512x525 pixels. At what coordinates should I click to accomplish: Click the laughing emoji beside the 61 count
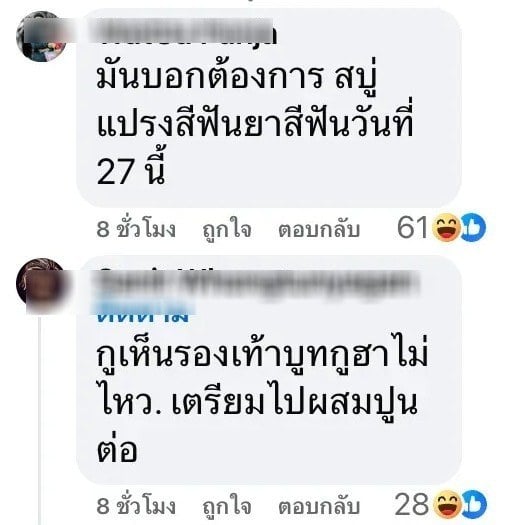point(446,228)
